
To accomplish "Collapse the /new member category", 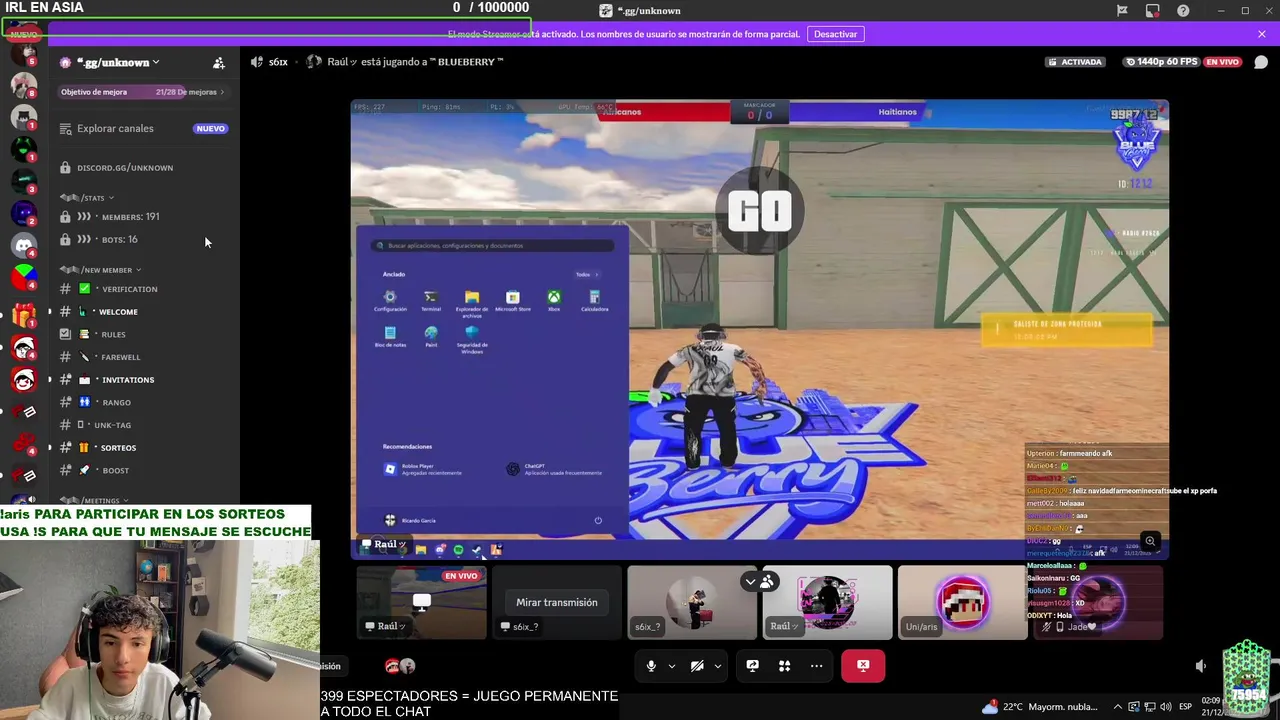I will (x=100, y=270).
